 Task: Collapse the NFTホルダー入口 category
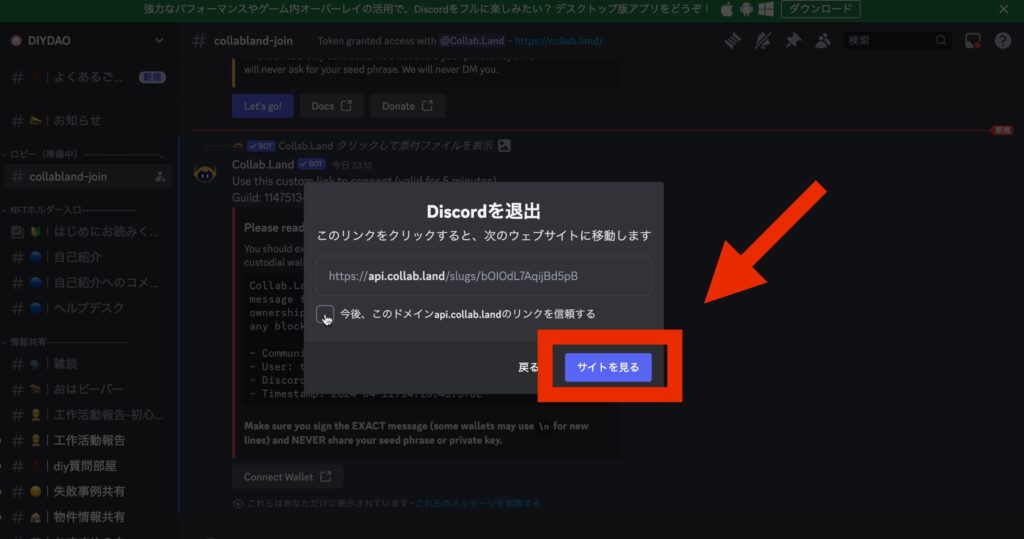[69, 210]
